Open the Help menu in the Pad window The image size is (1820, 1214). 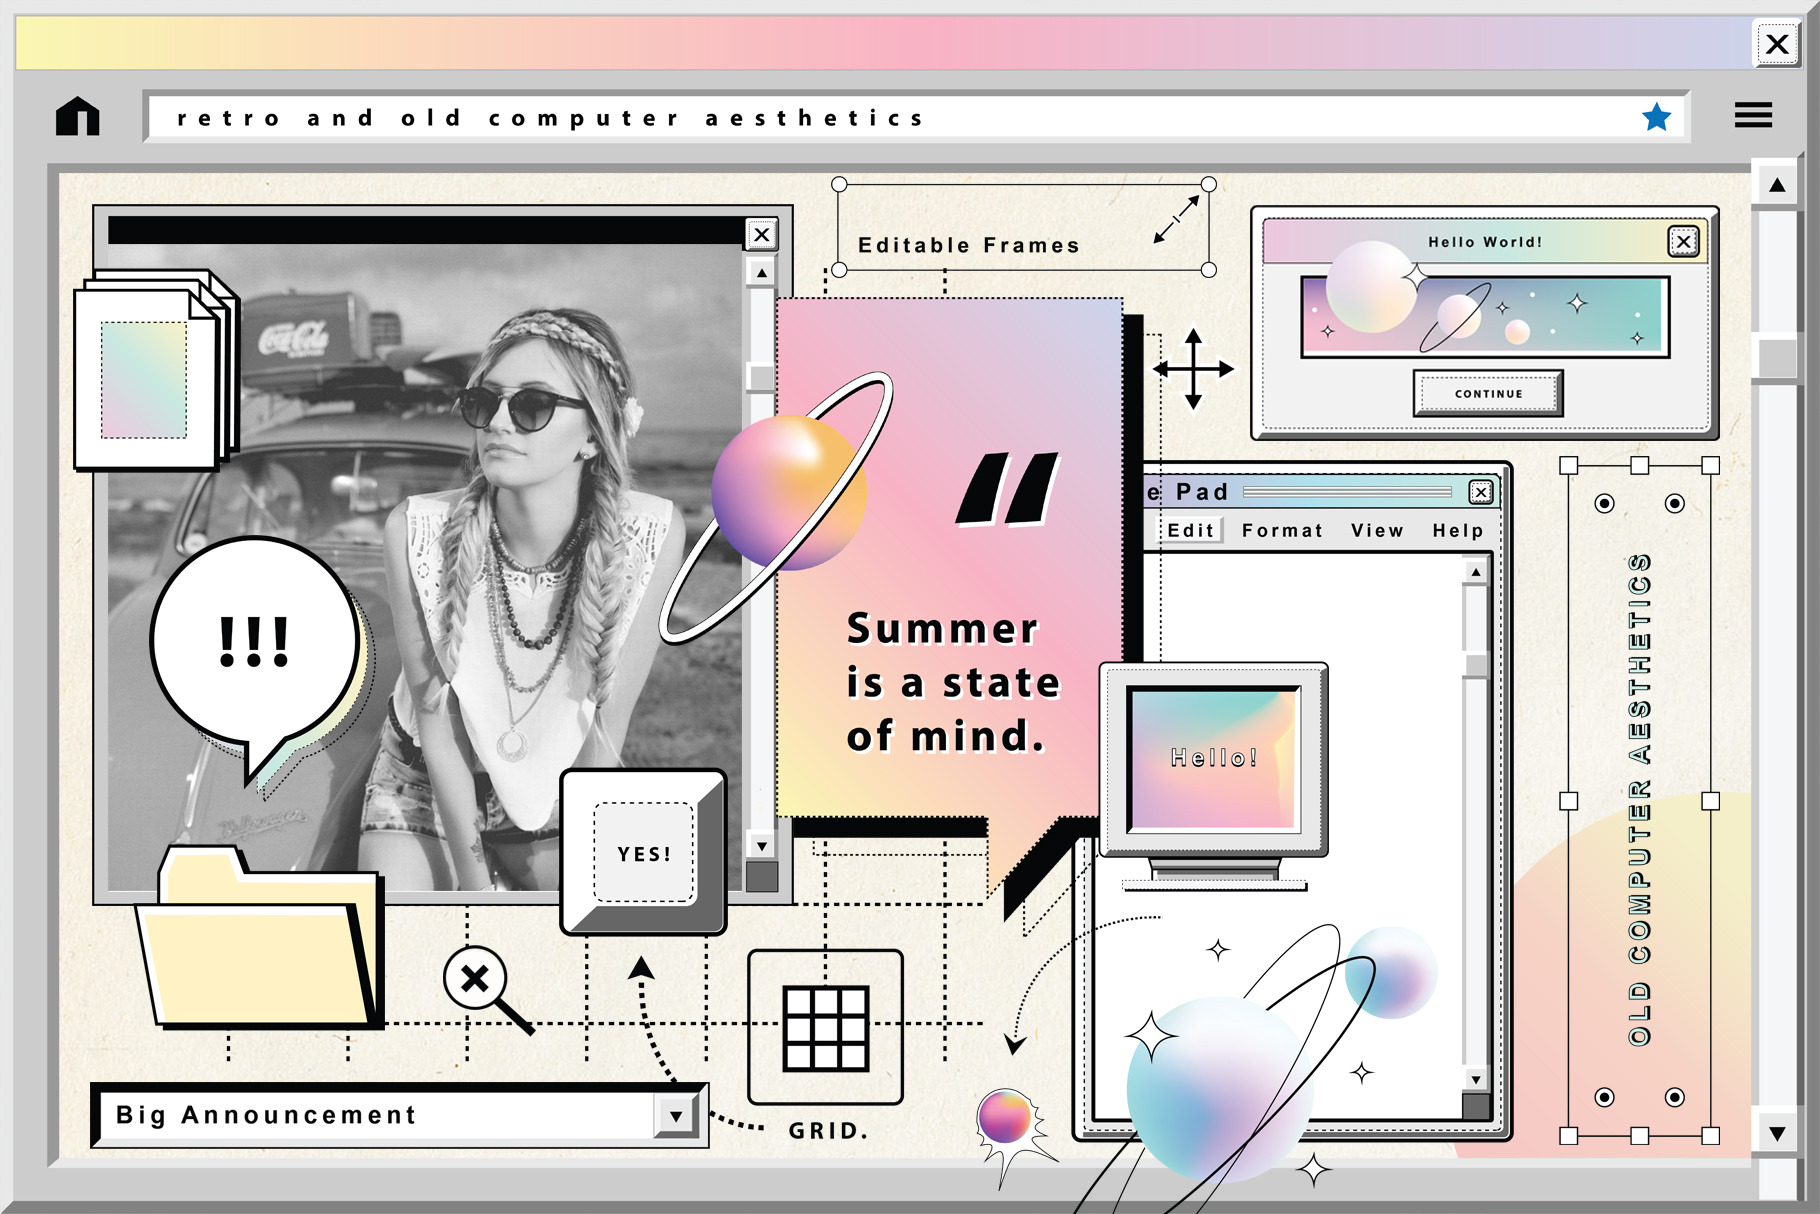click(1457, 531)
